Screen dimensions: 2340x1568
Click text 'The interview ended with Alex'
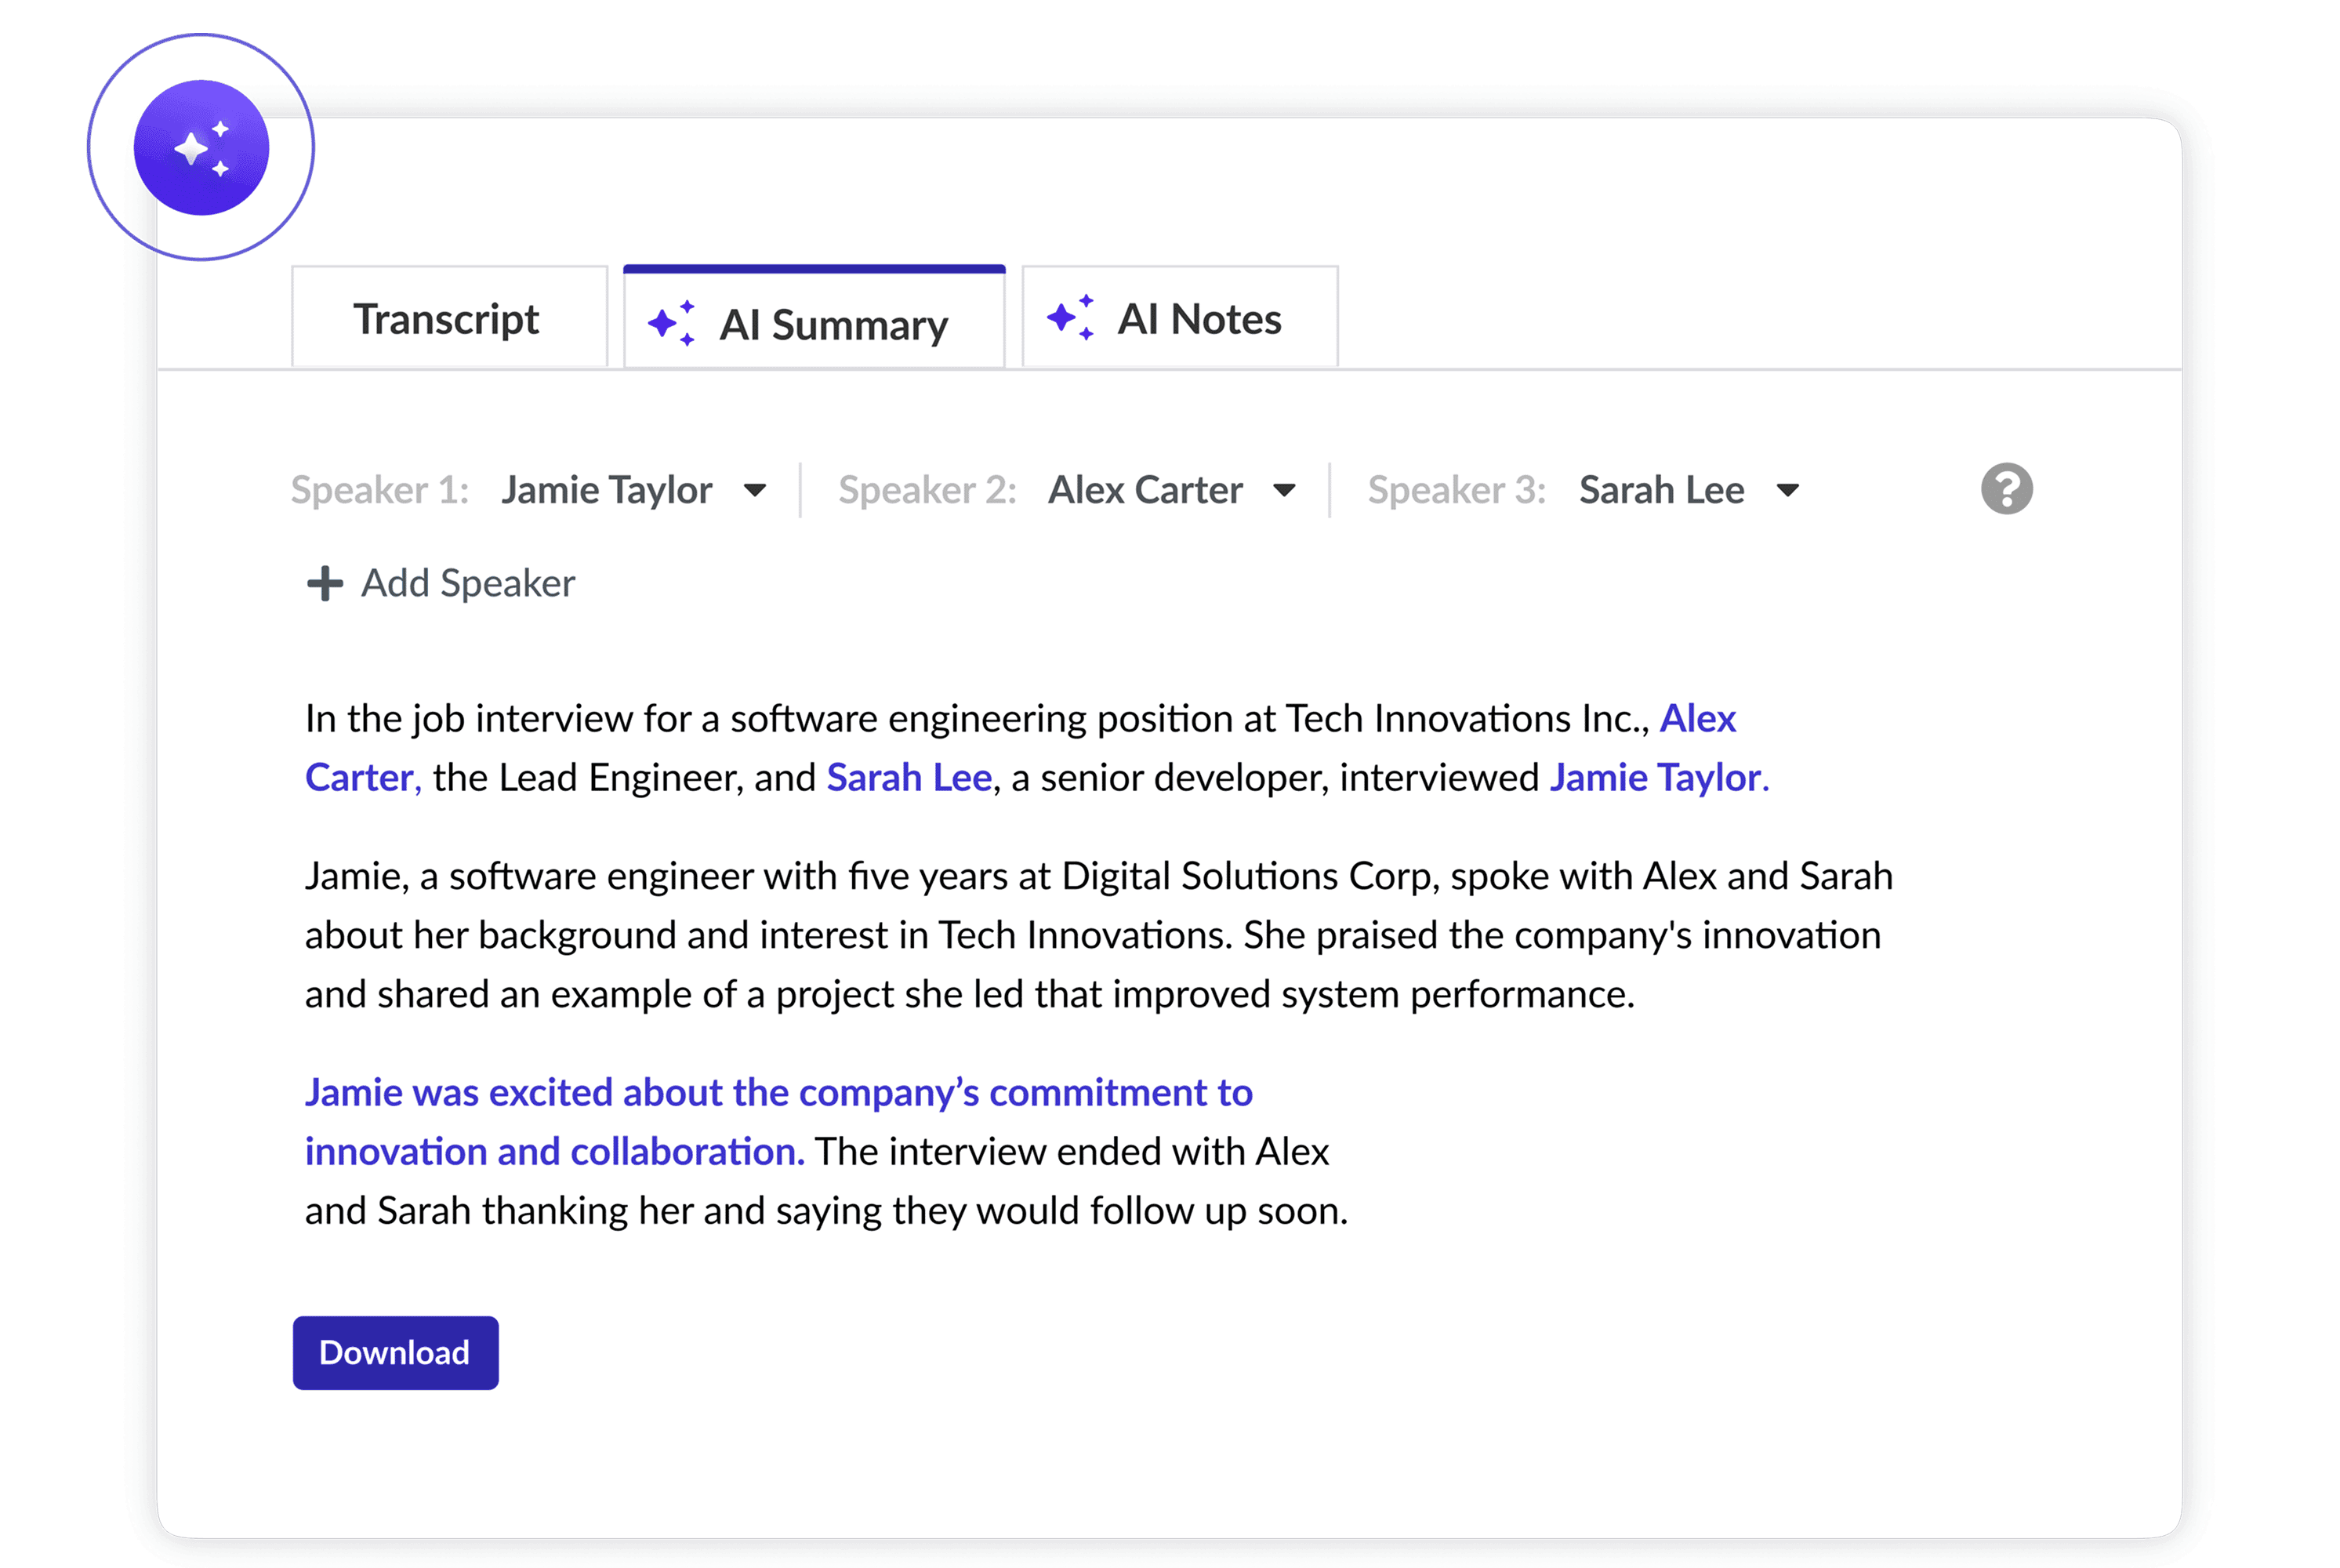1072,1152
